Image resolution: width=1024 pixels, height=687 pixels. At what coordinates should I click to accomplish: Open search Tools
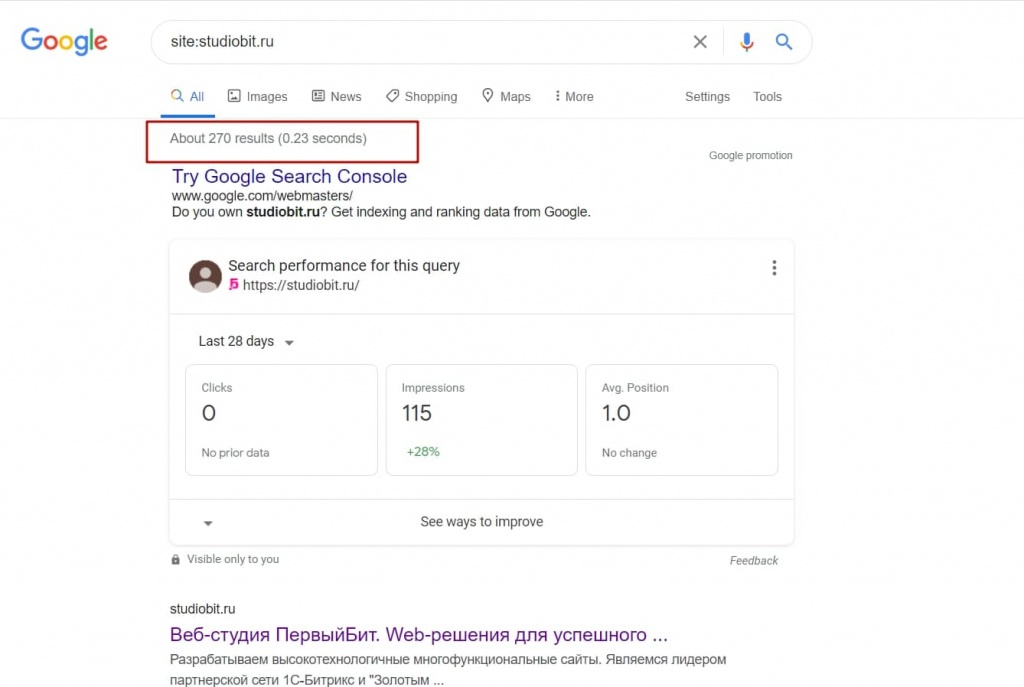[x=767, y=97]
